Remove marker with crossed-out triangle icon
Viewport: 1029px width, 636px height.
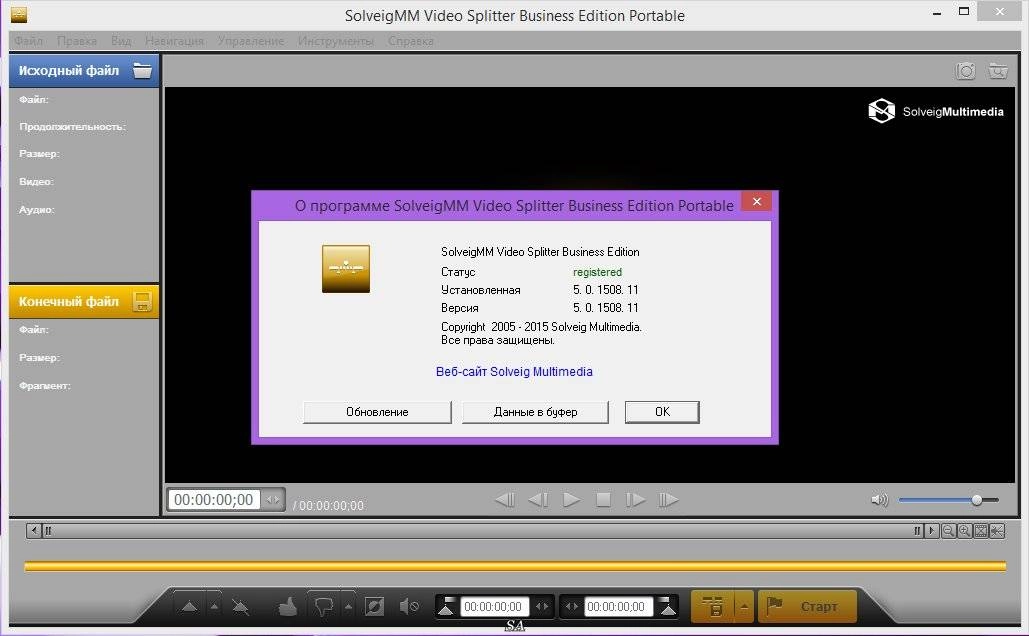coord(240,607)
